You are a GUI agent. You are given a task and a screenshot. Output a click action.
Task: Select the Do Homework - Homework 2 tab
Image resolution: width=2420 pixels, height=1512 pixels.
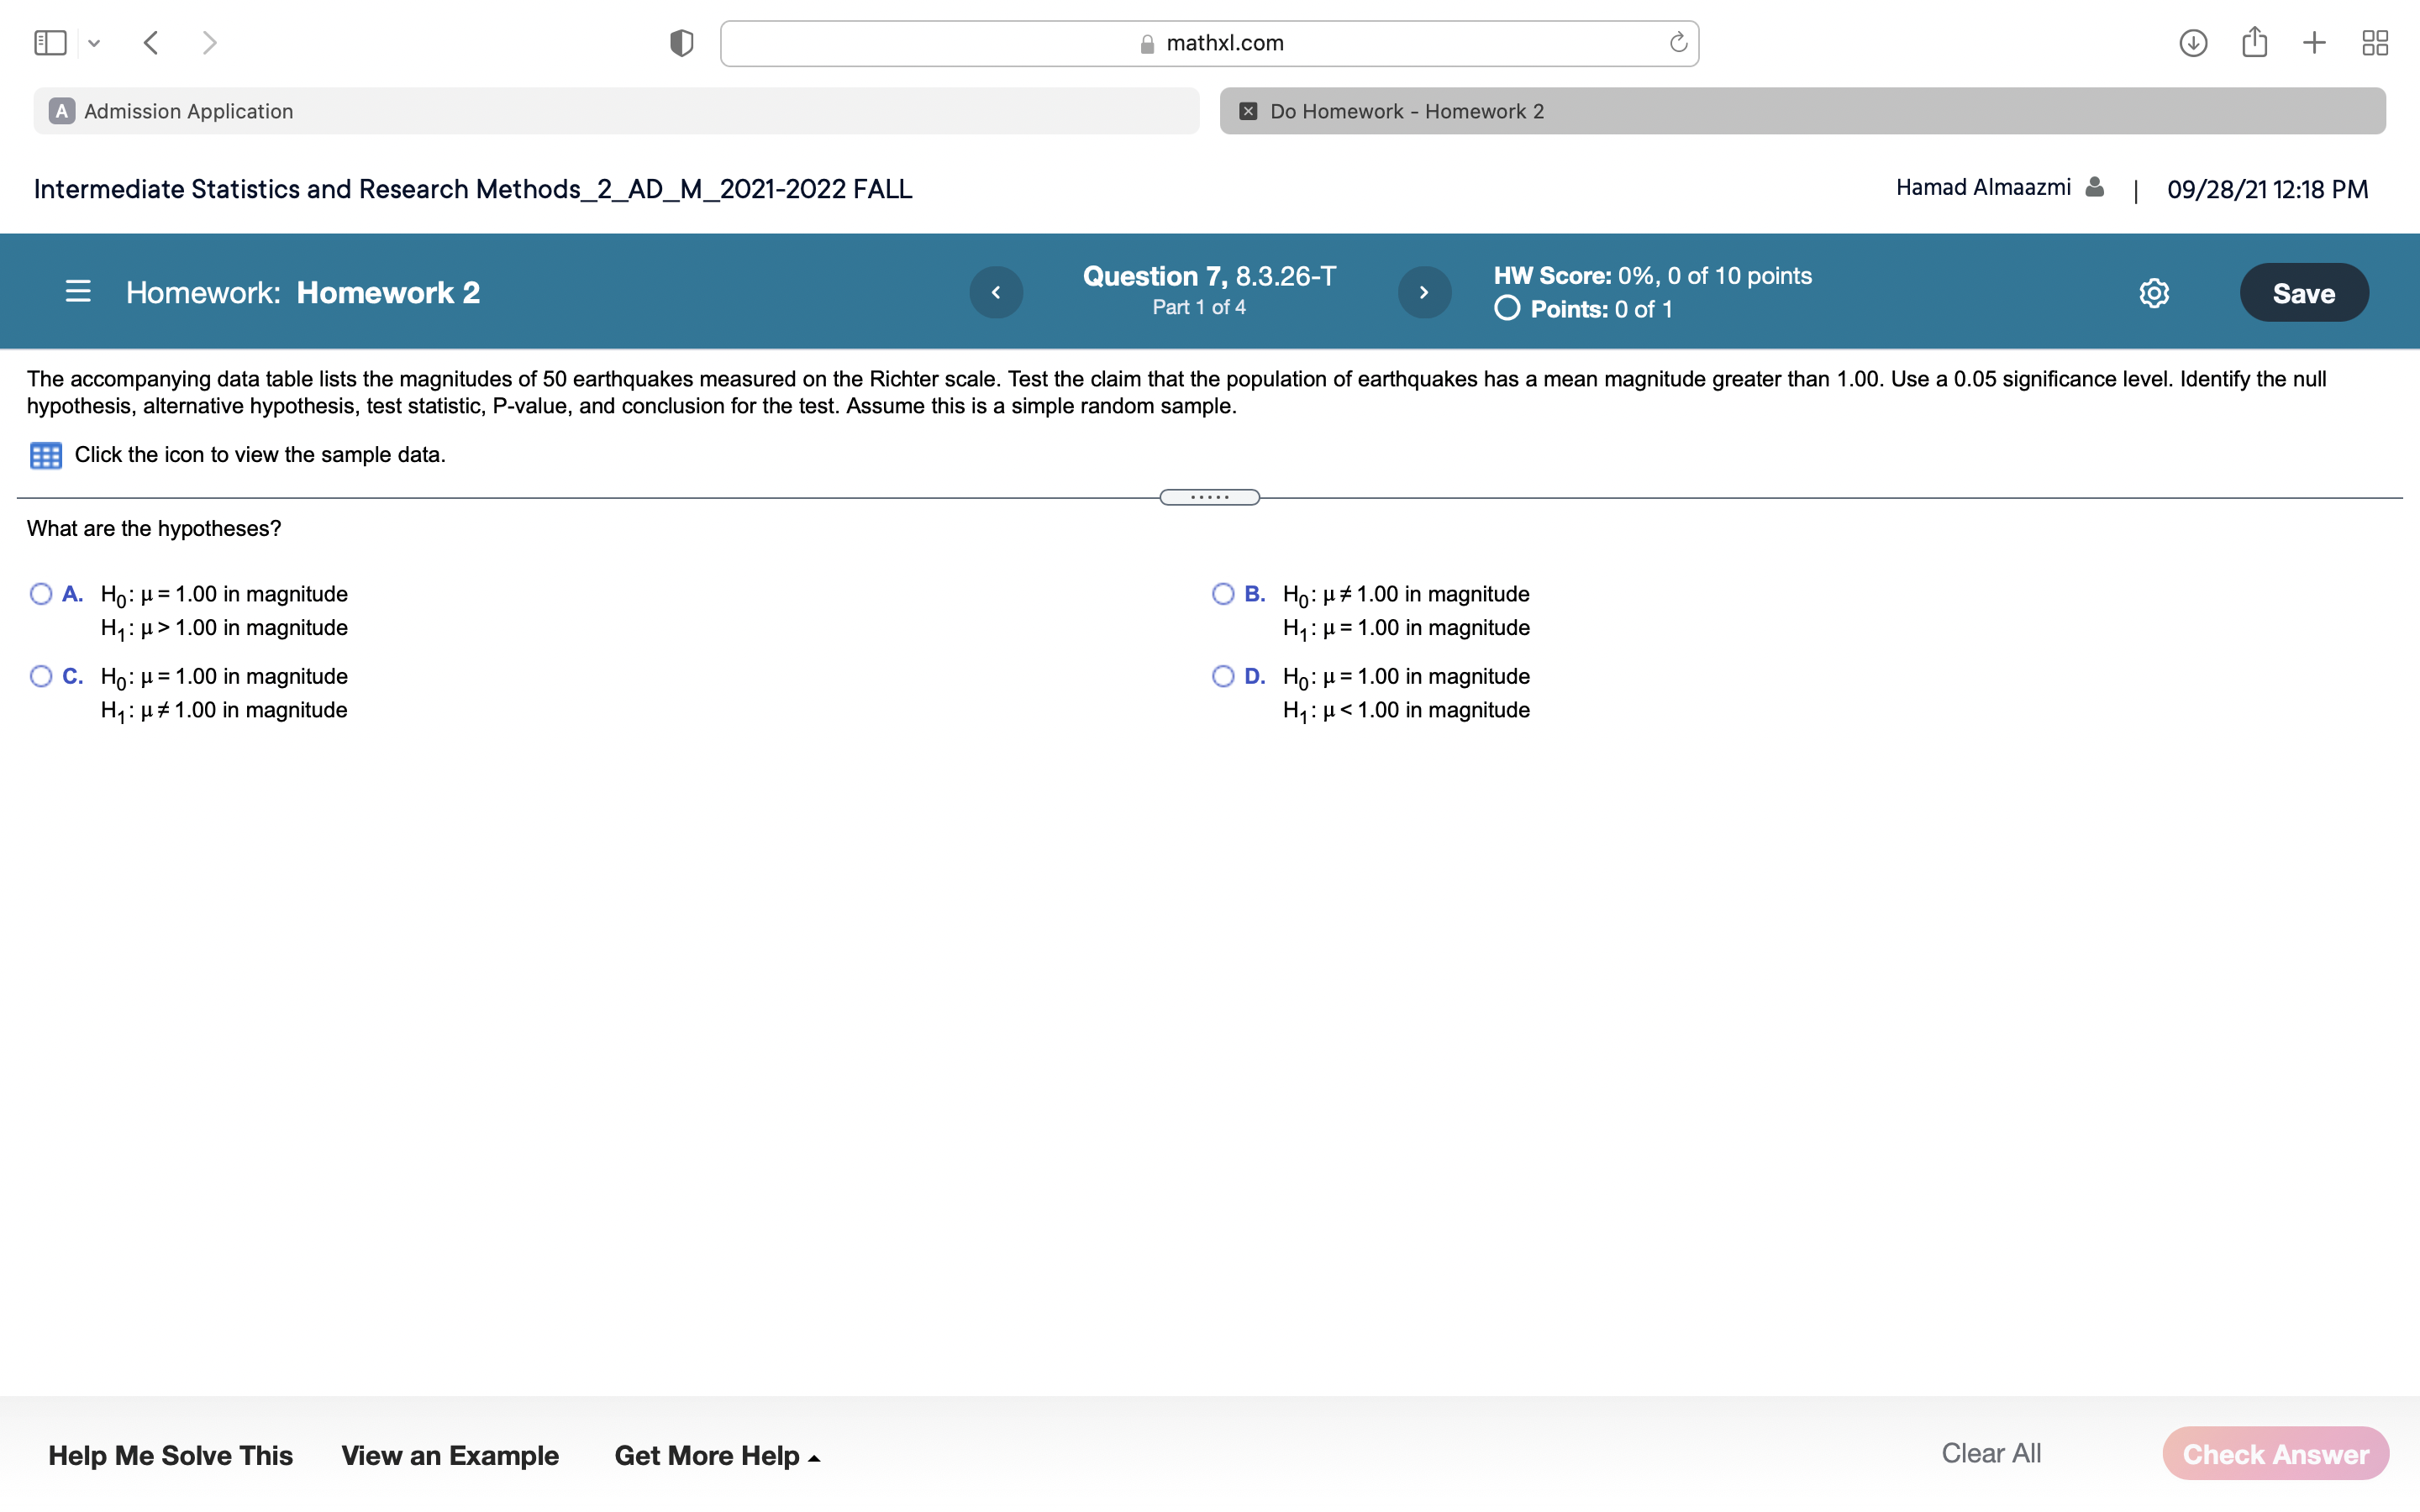tap(1801, 111)
